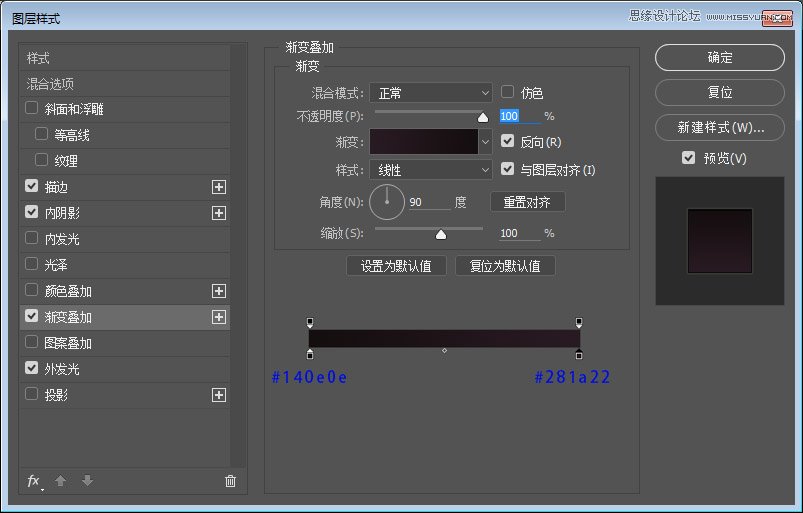
Task: Add another 描边 effect with plus icon
Action: point(219,187)
